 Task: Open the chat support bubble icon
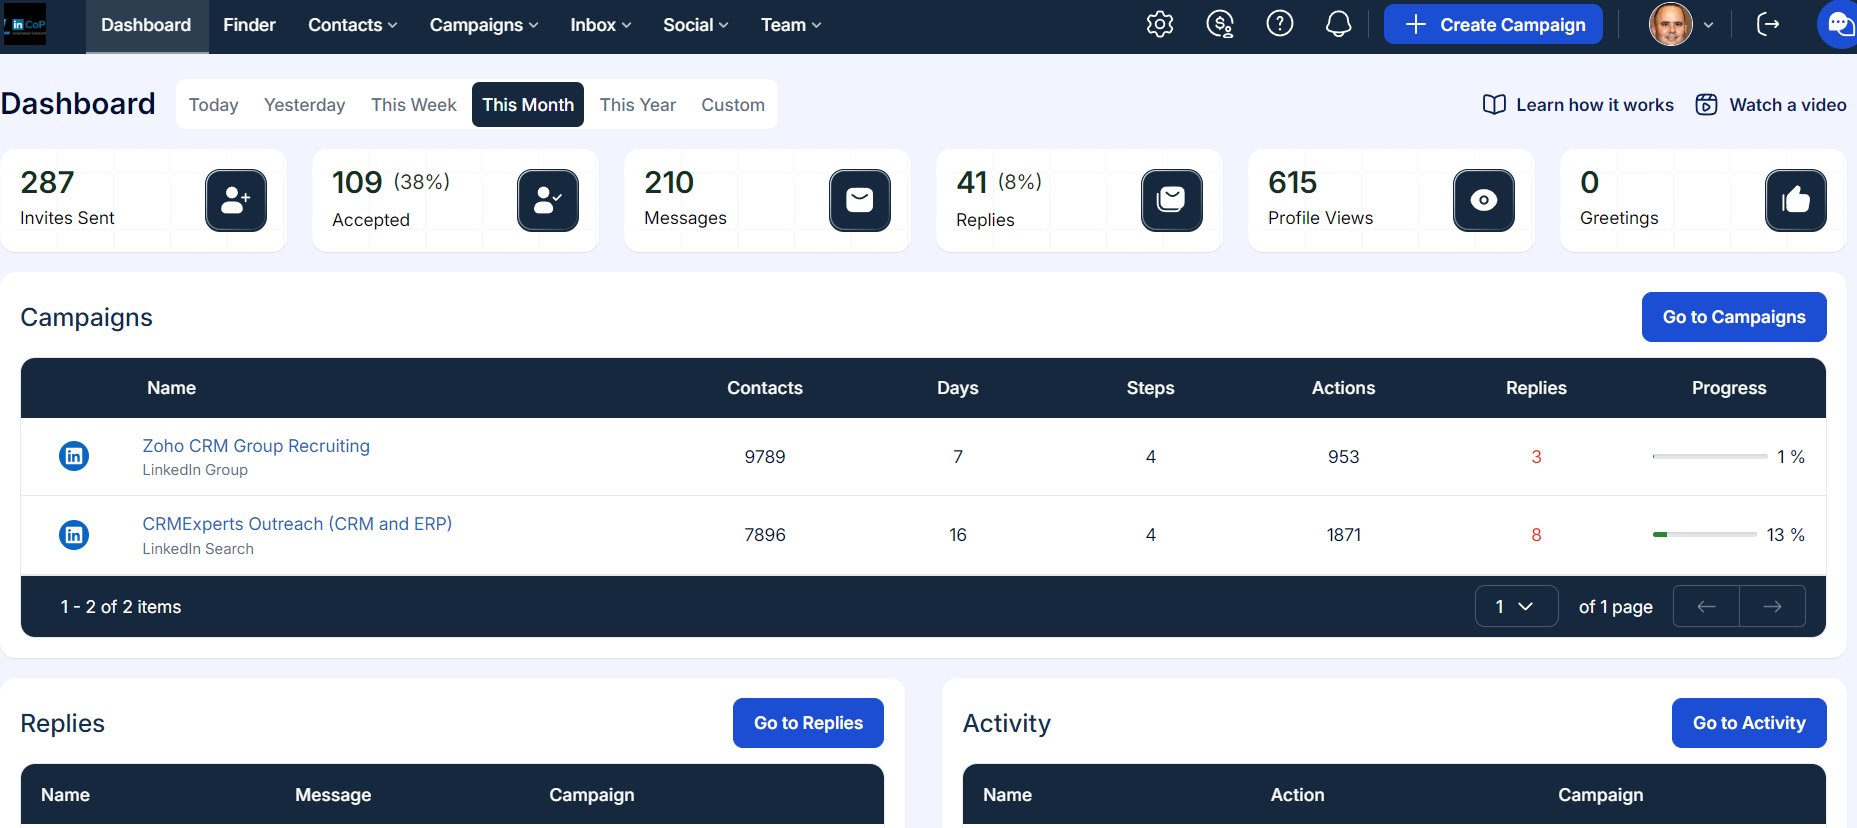[x=1839, y=24]
